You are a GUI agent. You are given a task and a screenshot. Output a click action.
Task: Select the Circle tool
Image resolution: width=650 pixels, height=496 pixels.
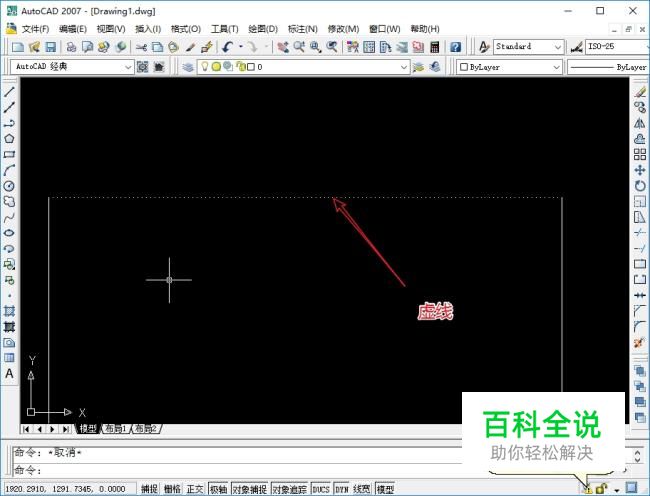9,186
